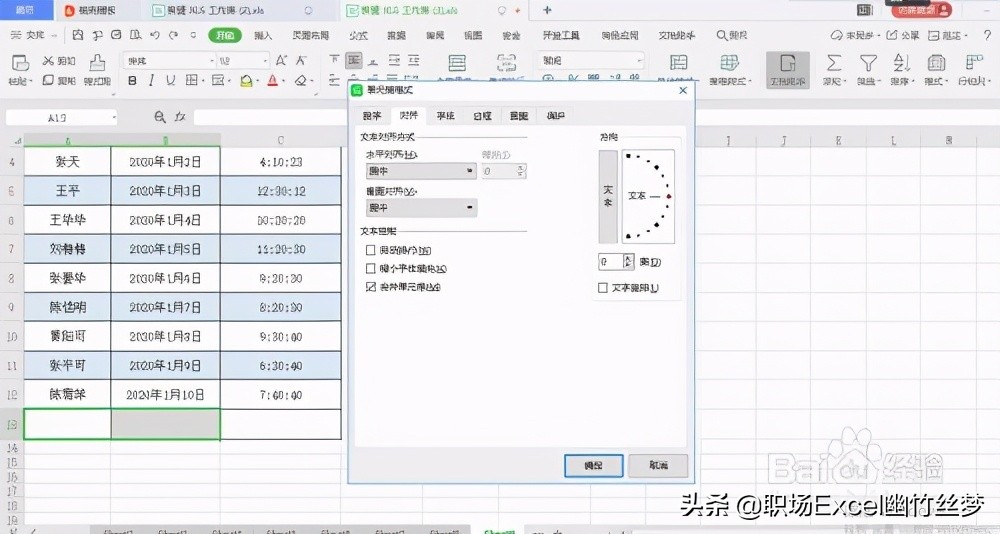Select row header 7 in spreadsheet

pyautogui.click(x=11, y=249)
